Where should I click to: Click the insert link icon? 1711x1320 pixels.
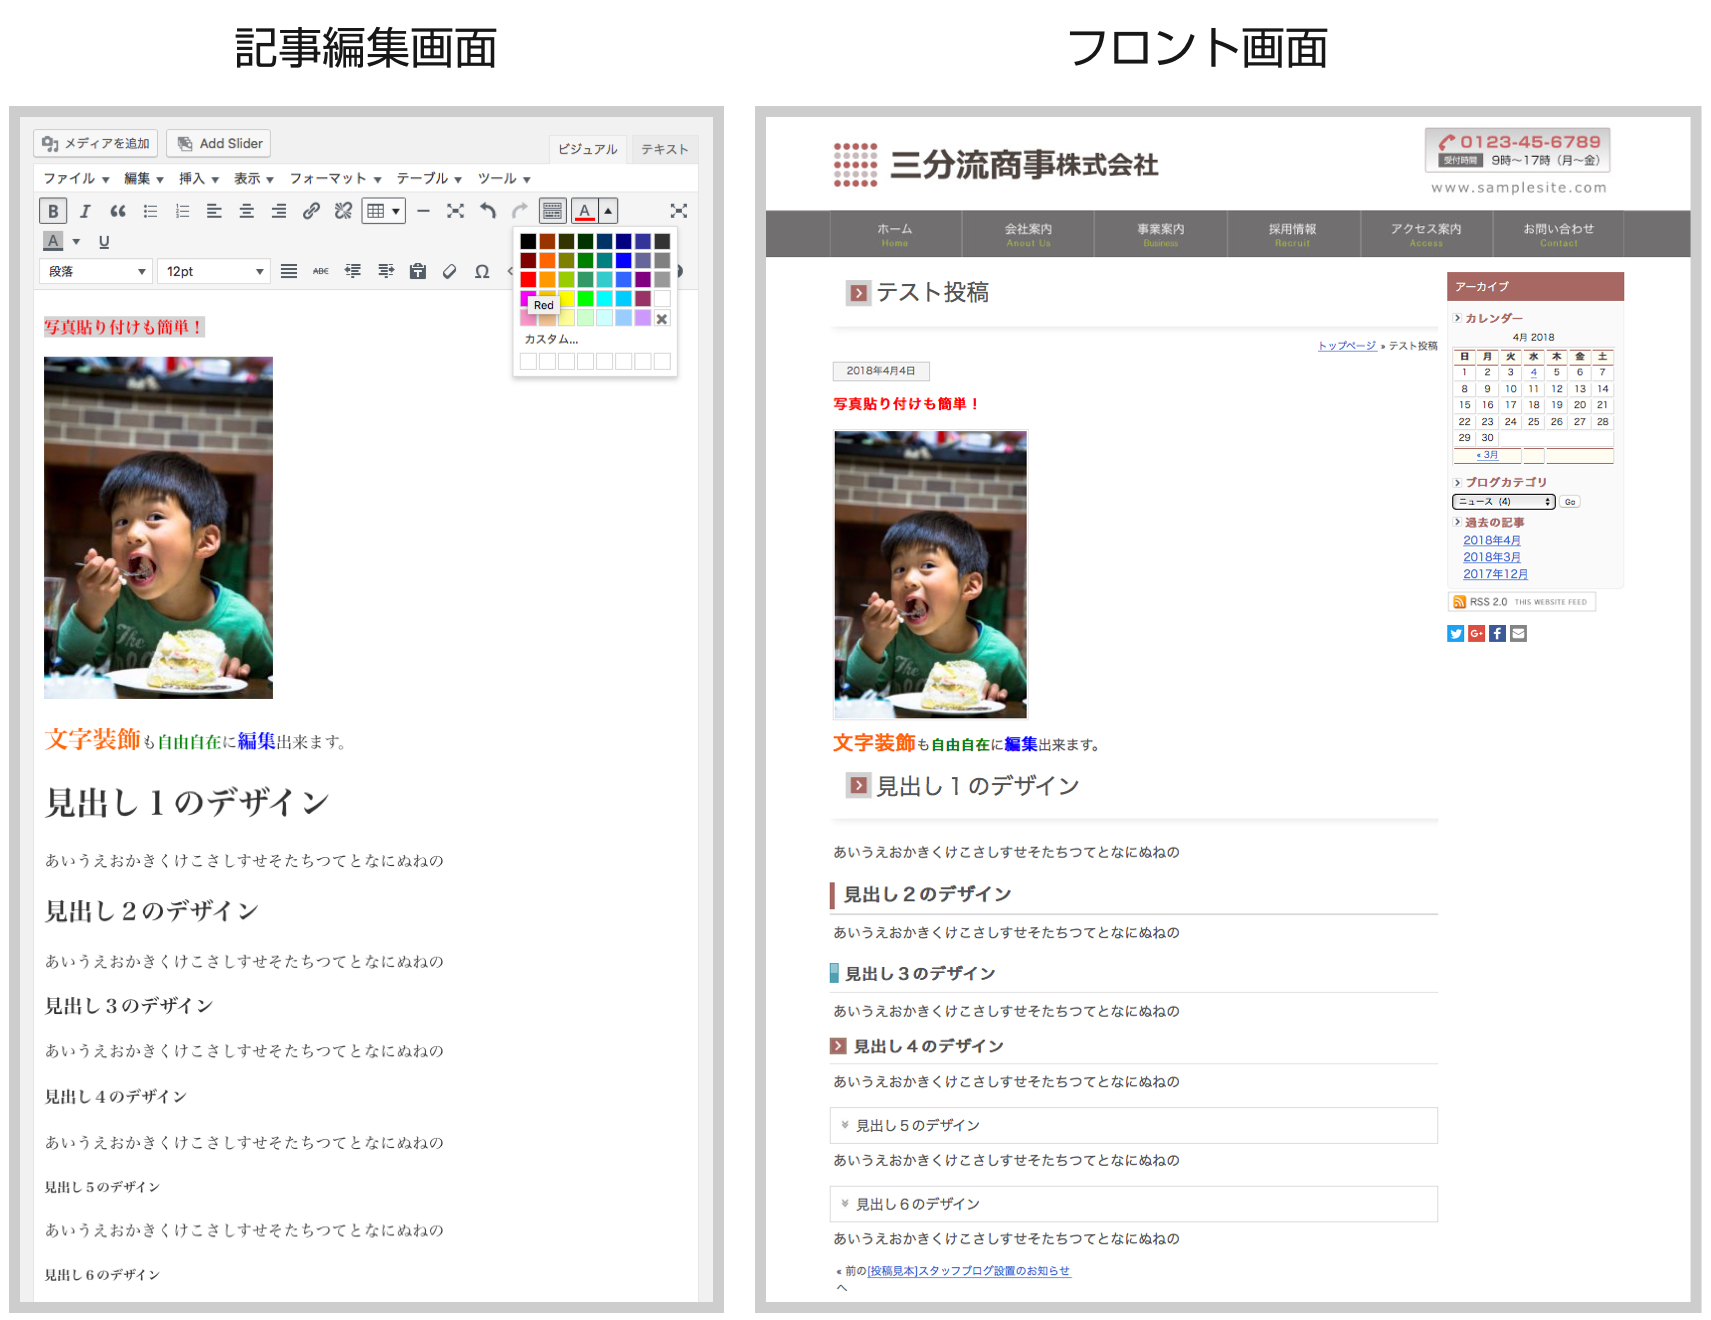(311, 211)
